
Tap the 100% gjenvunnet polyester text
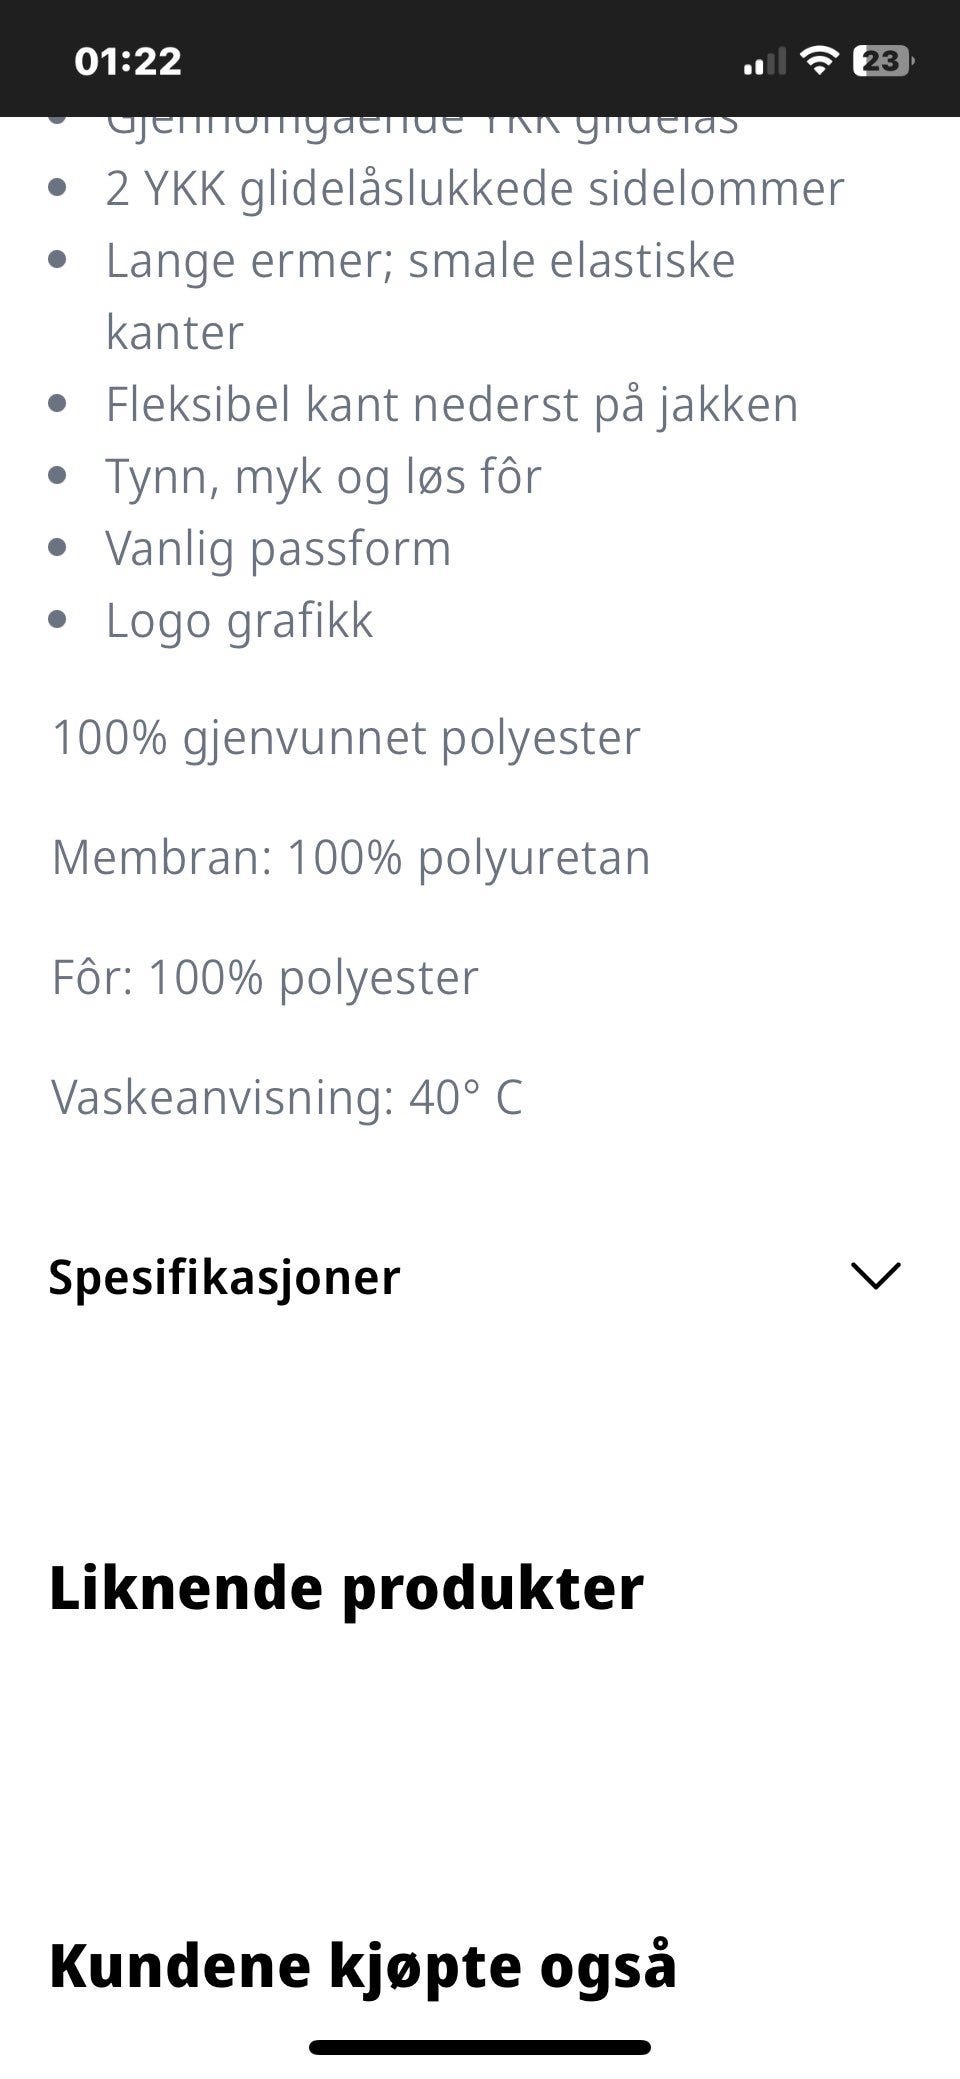[346, 739]
